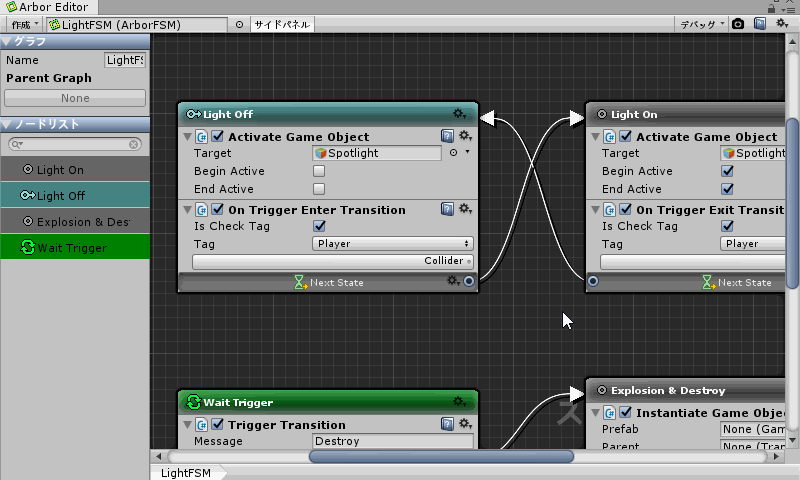Open object picker beside Spotlight target field
800x480 pixels.
click(x=453, y=153)
